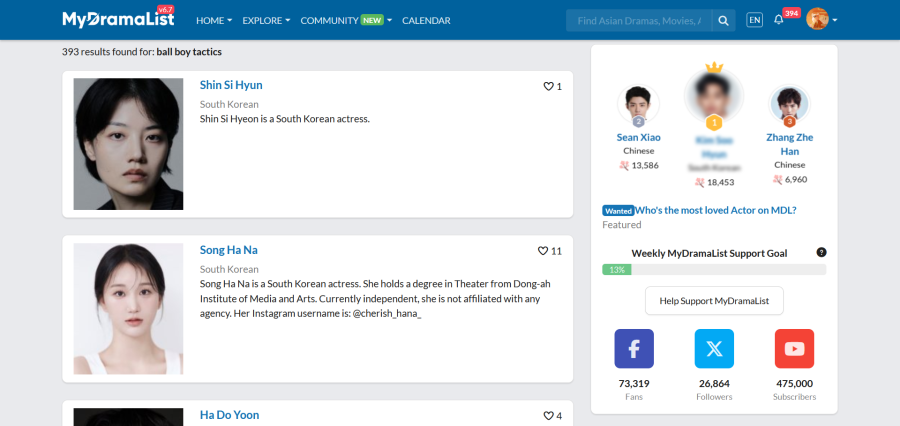
Task: Open Sean Xiao name link
Action: pos(638,137)
